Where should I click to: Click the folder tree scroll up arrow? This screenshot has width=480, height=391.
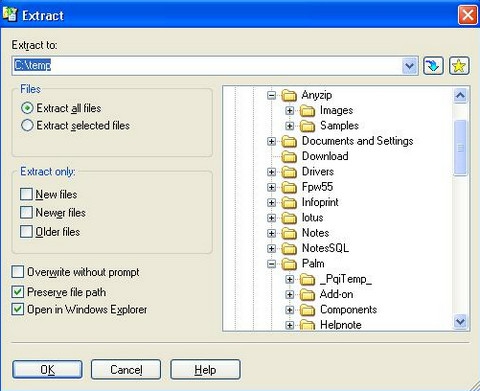(x=460, y=96)
